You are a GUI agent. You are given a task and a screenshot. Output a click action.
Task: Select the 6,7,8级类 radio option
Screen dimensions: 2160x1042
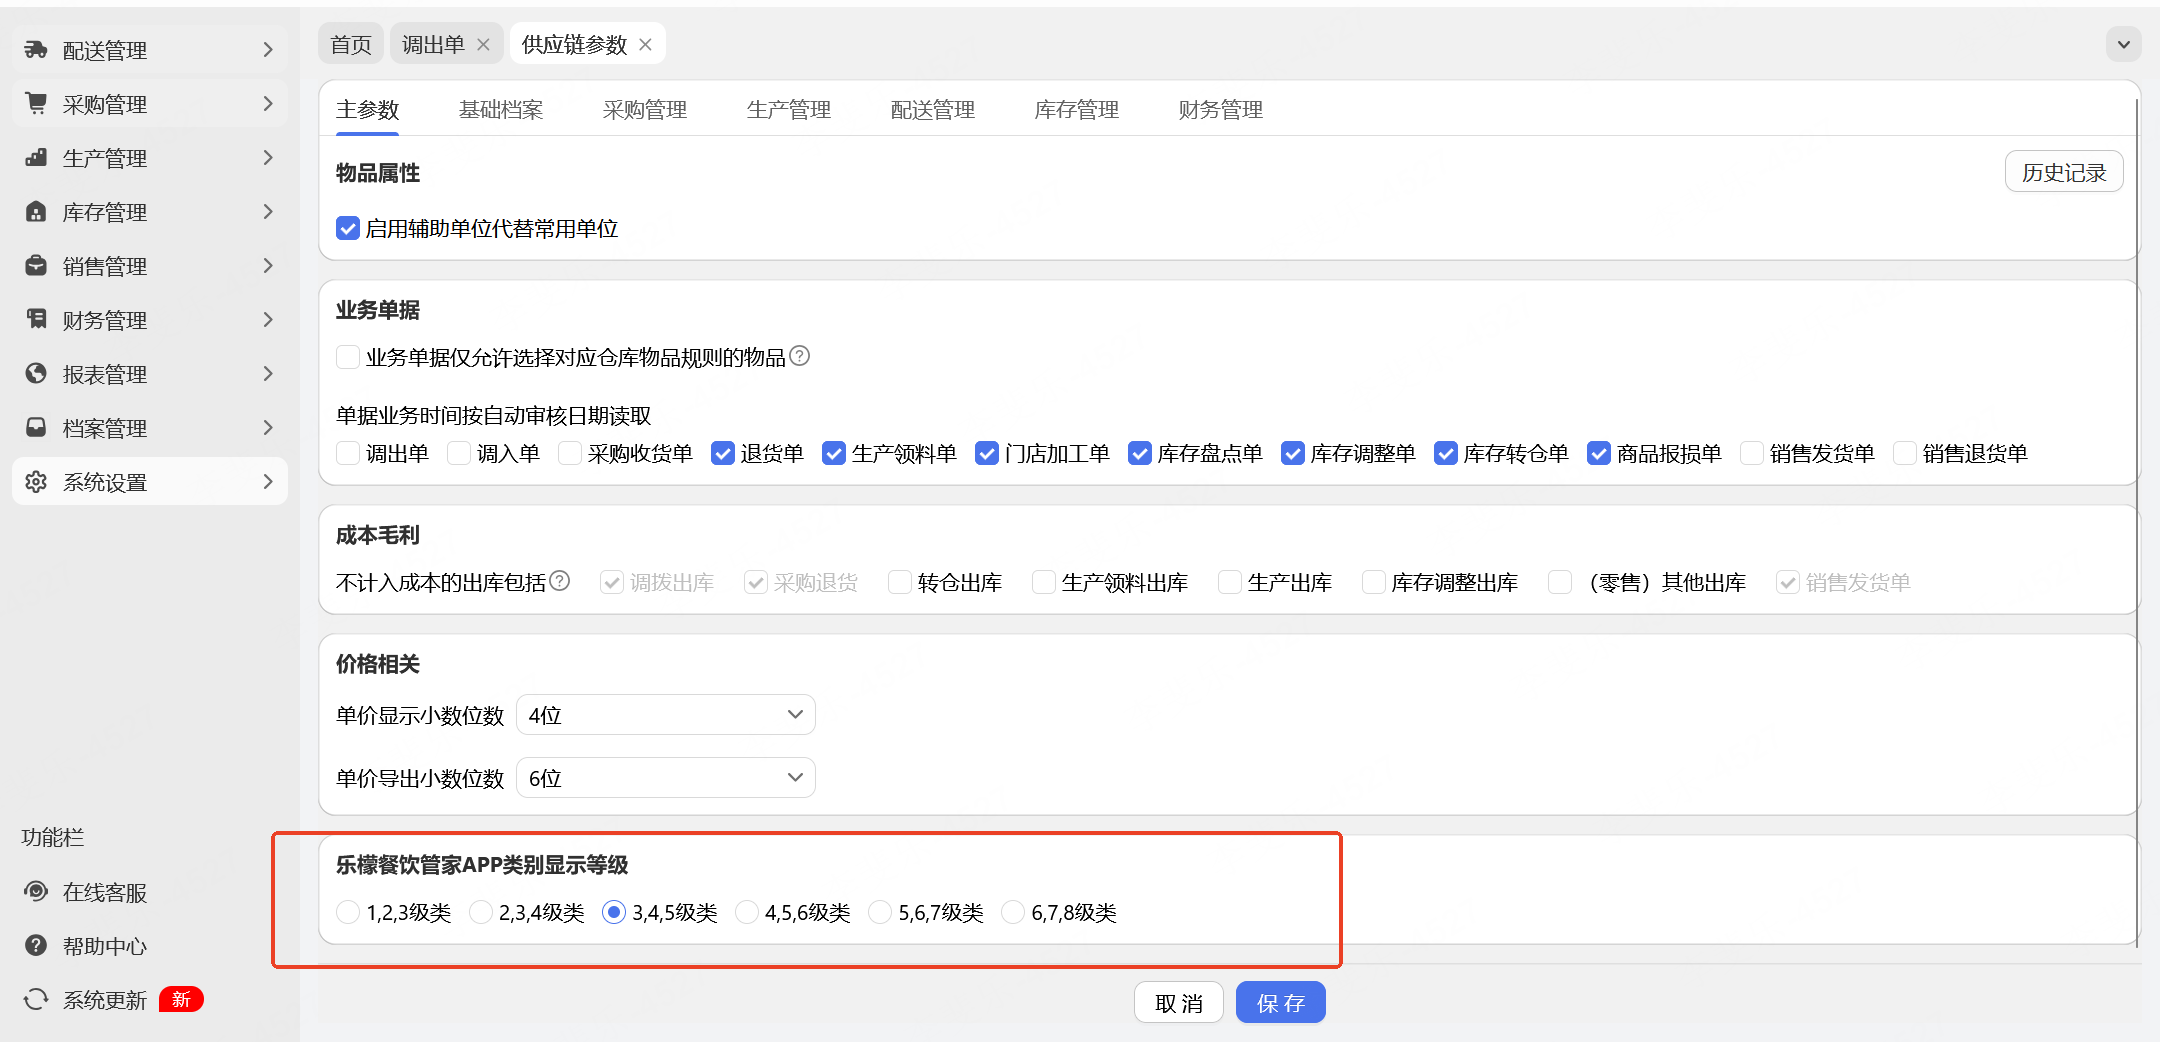[1013, 912]
